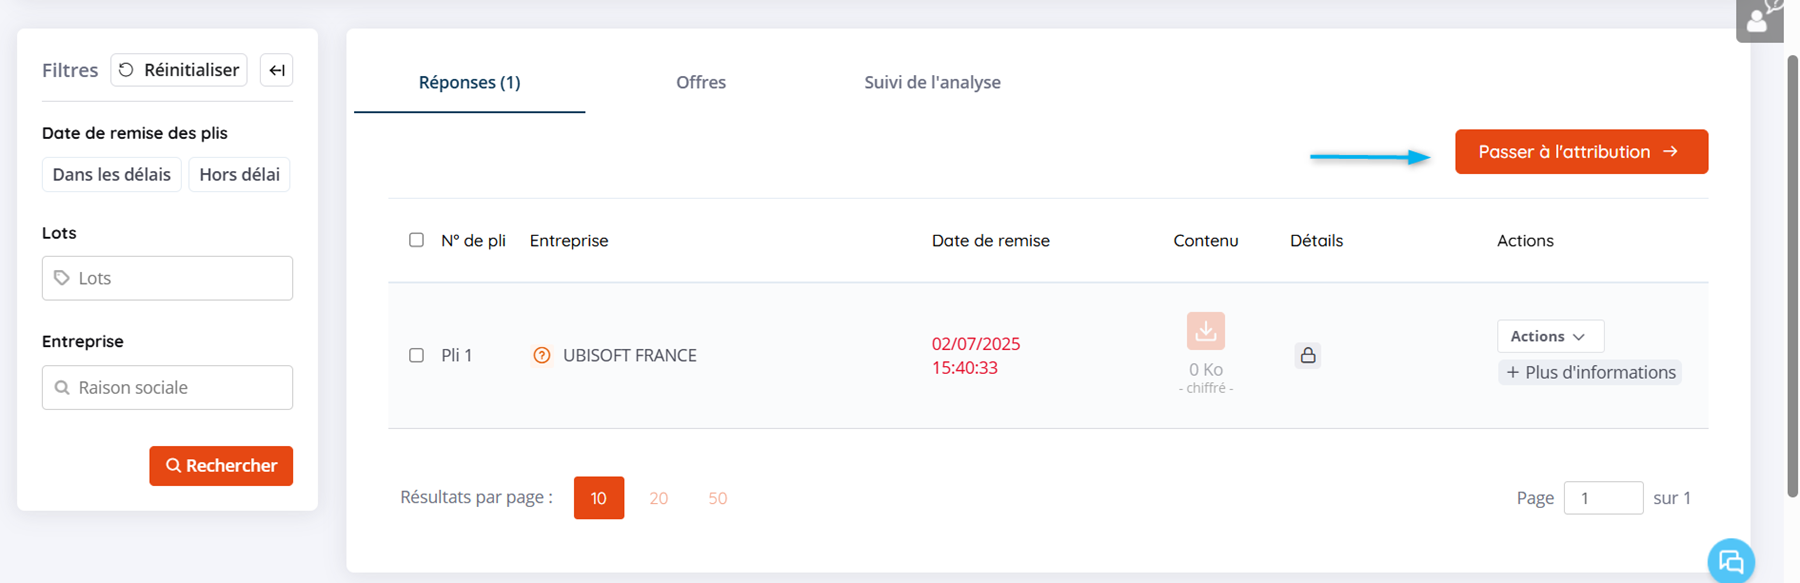Click the Réinitialiser filters button
Image resolution: width=1800 pixels, height=583 pixels.
pos(179,70)
